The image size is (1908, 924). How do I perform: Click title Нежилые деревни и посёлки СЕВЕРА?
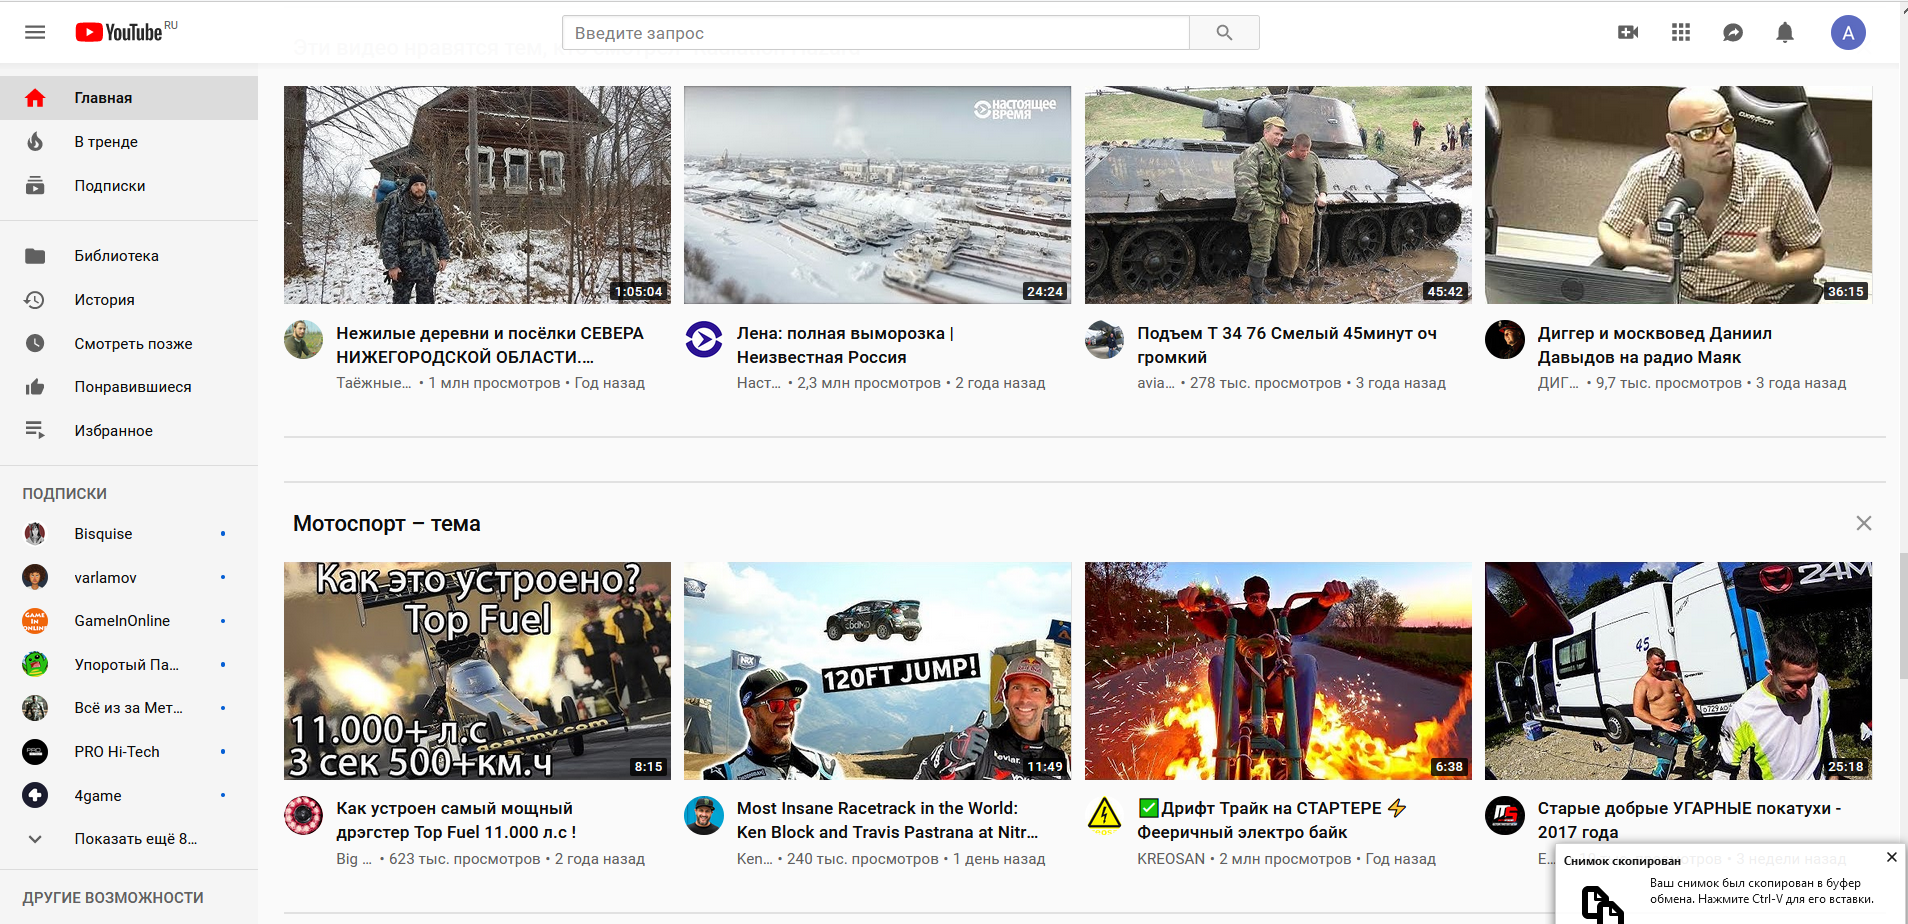490,345
